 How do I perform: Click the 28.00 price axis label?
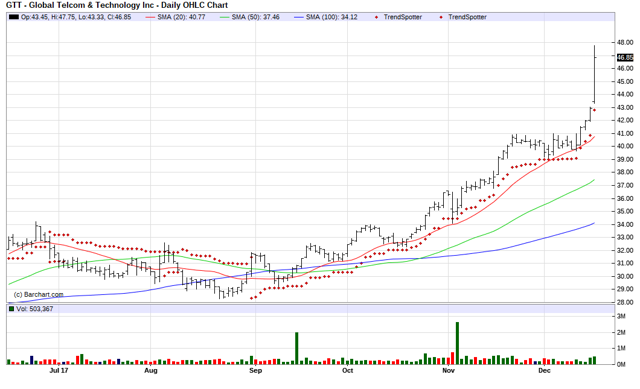[x=625, y=302]
